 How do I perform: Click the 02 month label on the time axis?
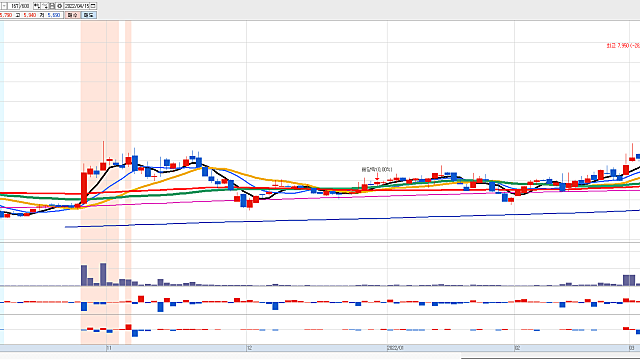click(517, 348)
